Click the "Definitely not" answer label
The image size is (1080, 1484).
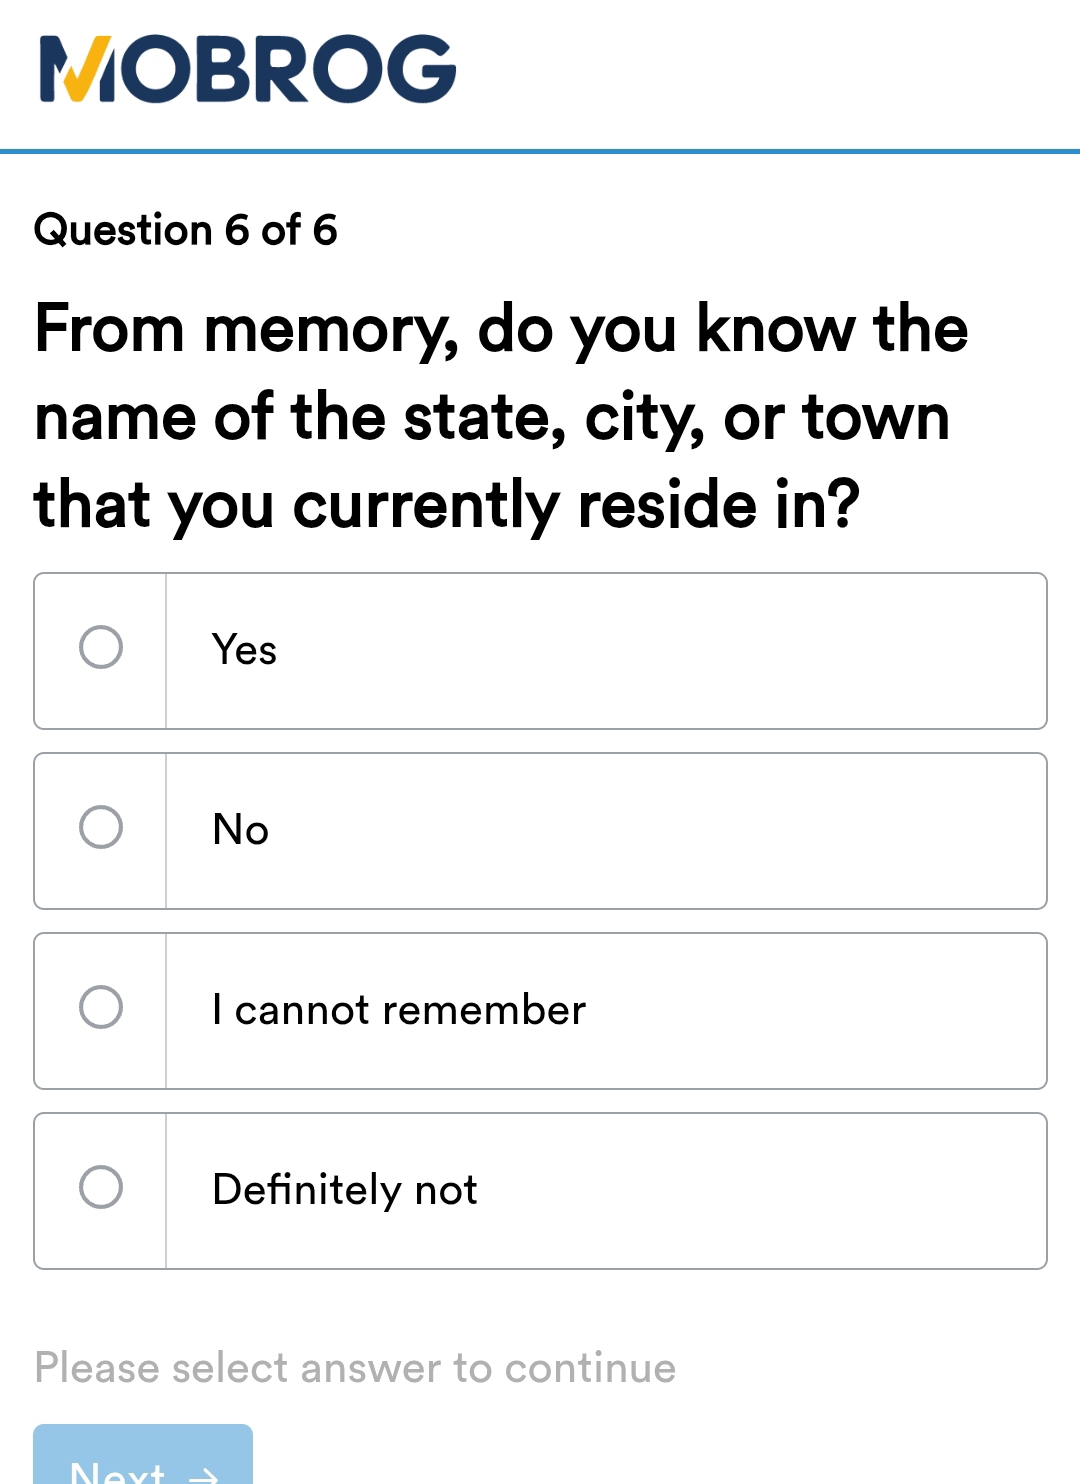click(x=344, y=1188)
